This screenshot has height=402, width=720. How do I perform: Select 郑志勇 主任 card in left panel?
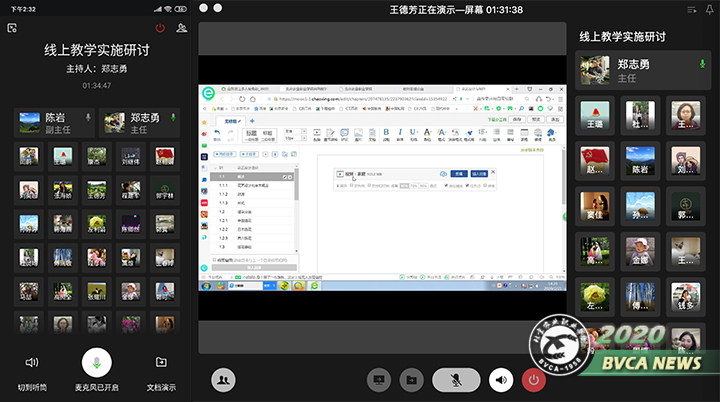pyautogui.click(x=140, y=123)
